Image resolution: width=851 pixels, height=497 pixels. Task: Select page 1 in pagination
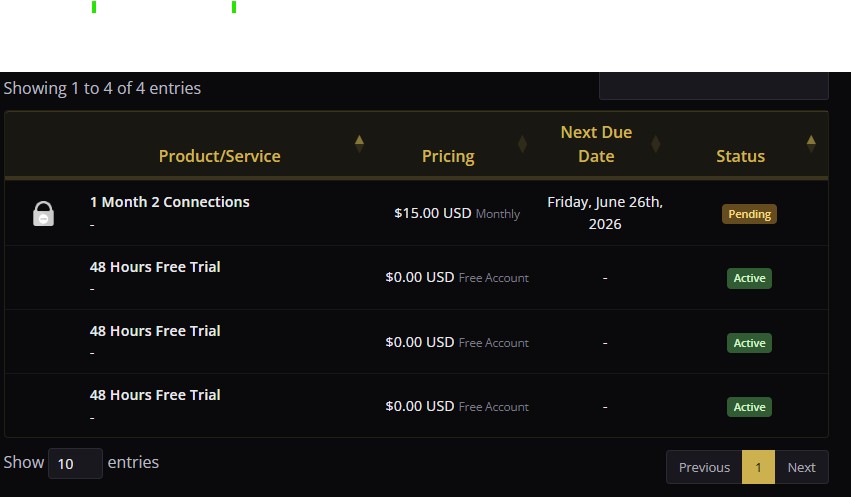point(758,467)
